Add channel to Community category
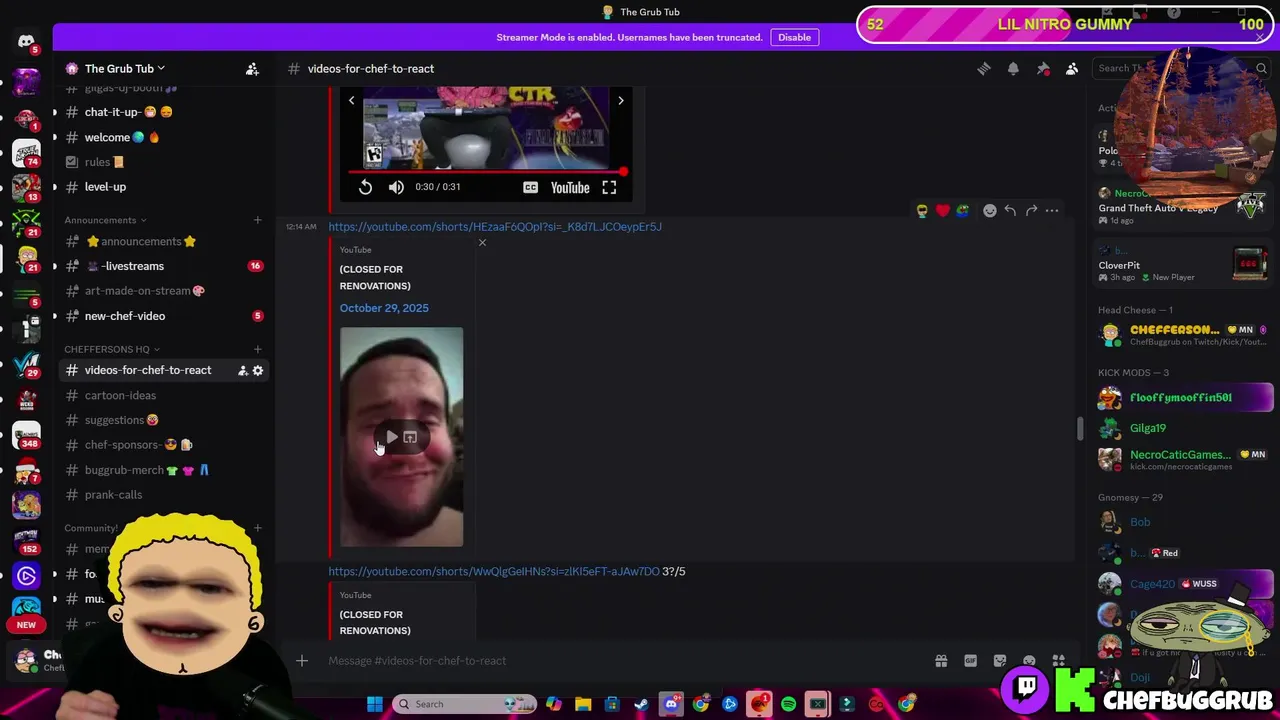The width and height of the screenshot is (1280, 720). pyautogui.click(x=257, y=528)
